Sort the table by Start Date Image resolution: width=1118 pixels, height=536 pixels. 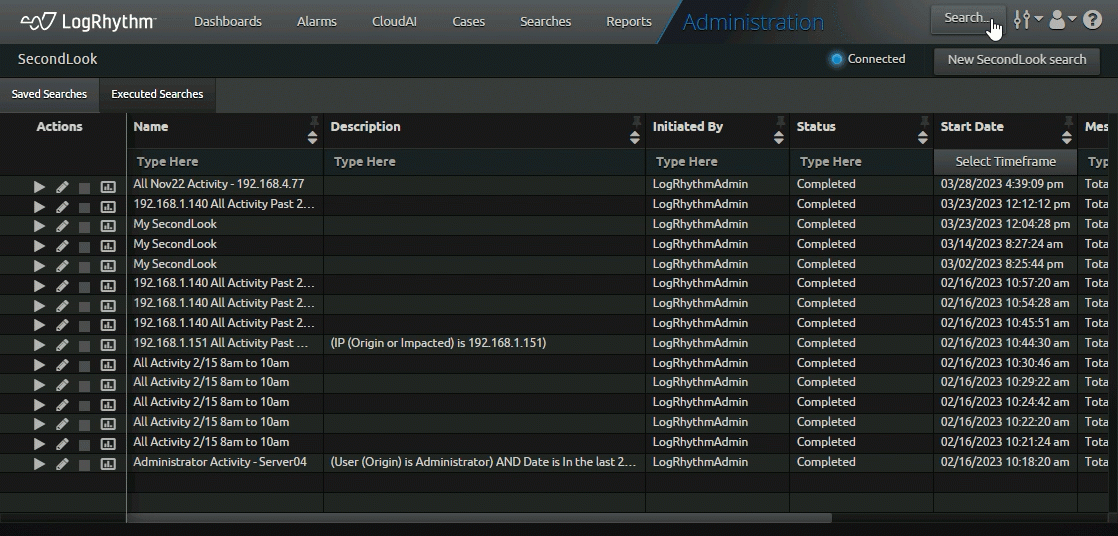pyautogui.click(x=1067, y=136)
